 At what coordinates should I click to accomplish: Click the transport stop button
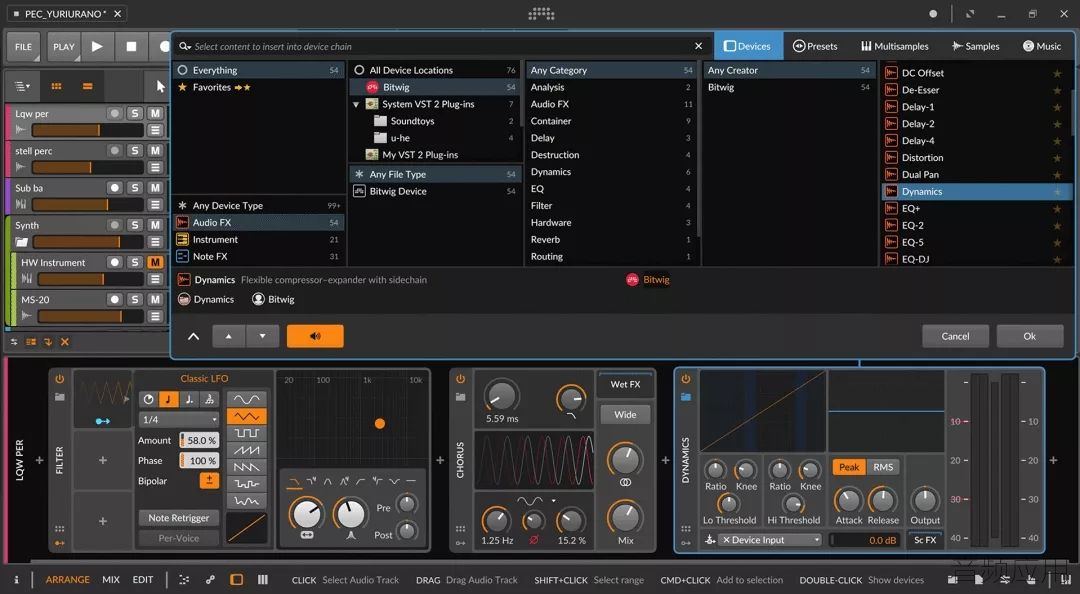point(131,46)
